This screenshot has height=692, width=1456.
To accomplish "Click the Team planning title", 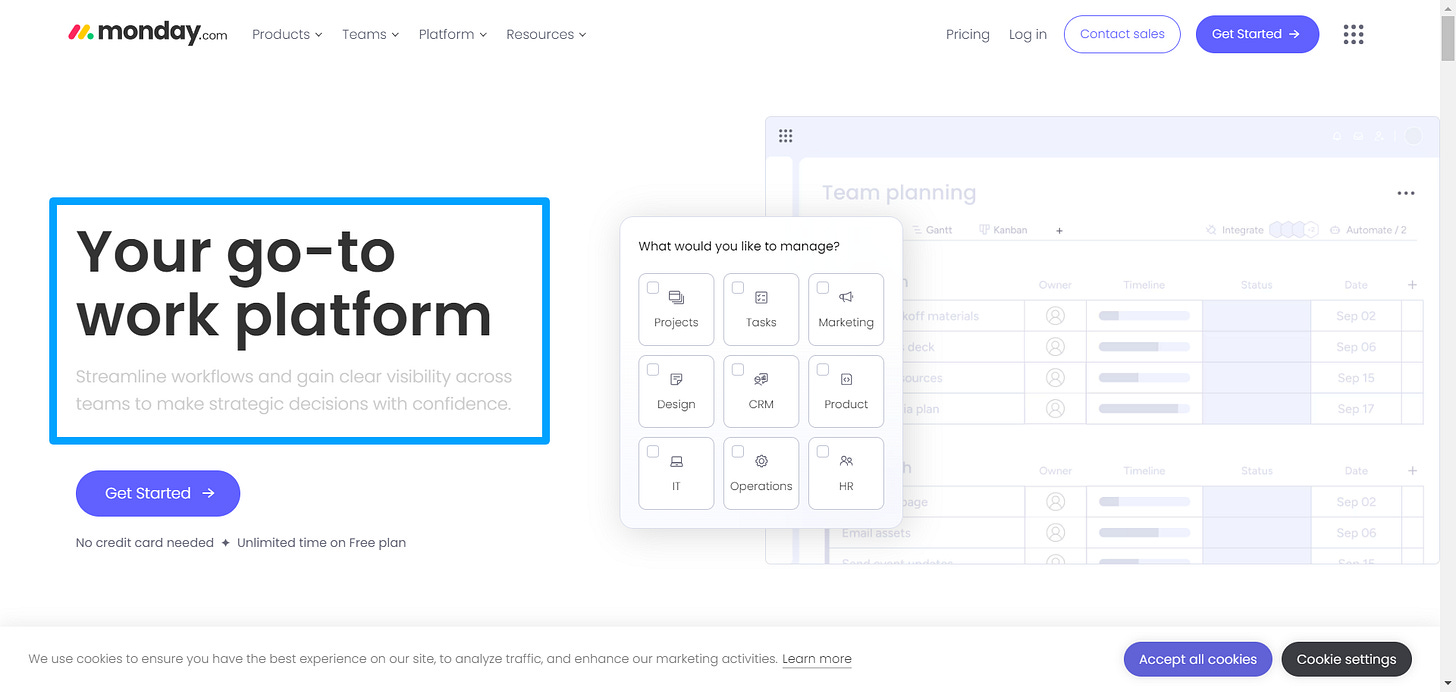I will tap(899, 193).
